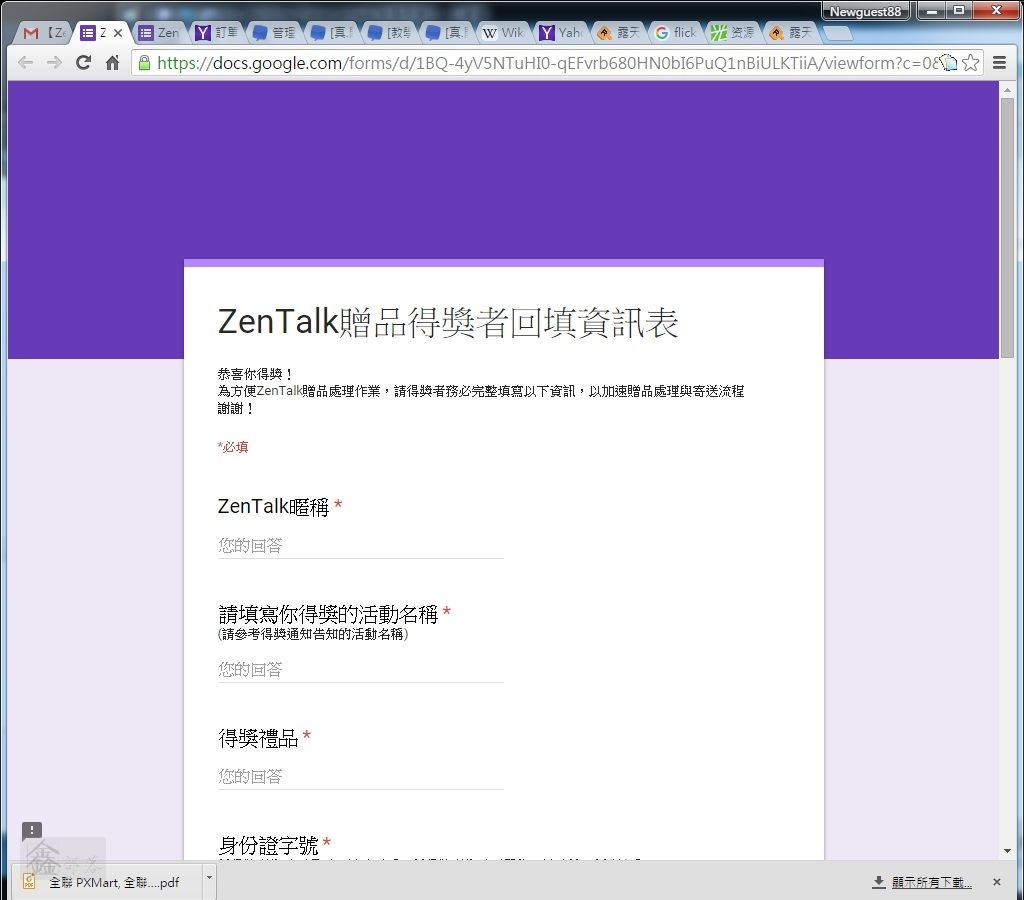
Task: Switch to the [教學 tab
Action: 389,33
